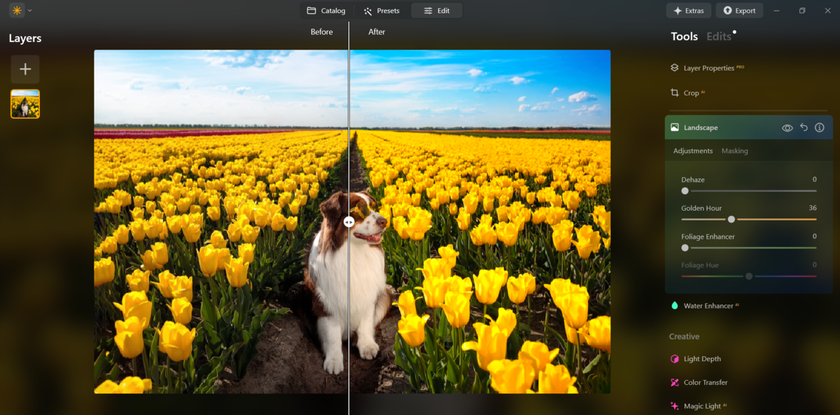Click the Golden Hour slider handle
This screenshot has width=840, height=415.
tap(731, 219)
